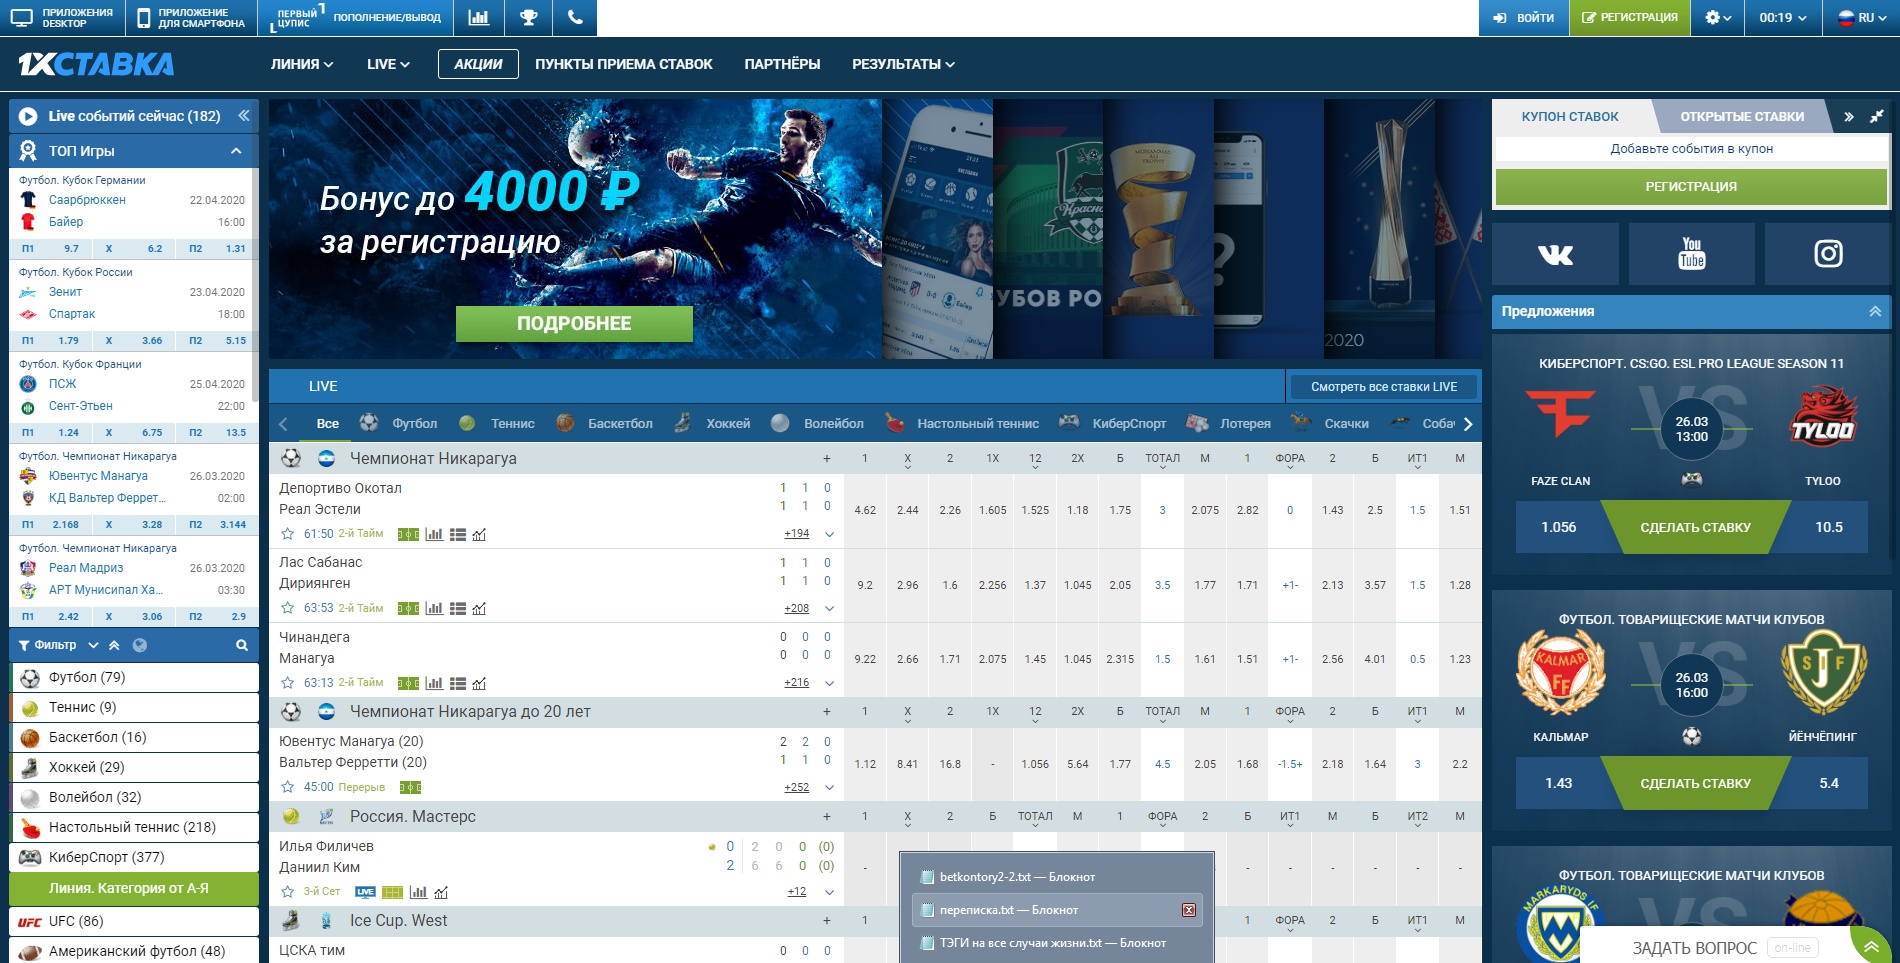Viewport: 1900px width, 963px height.
Task: Open ПРИЛОЖЕНИЕ ДЛЯ СМАРТФОНА link
Action: tap(191, 18)
